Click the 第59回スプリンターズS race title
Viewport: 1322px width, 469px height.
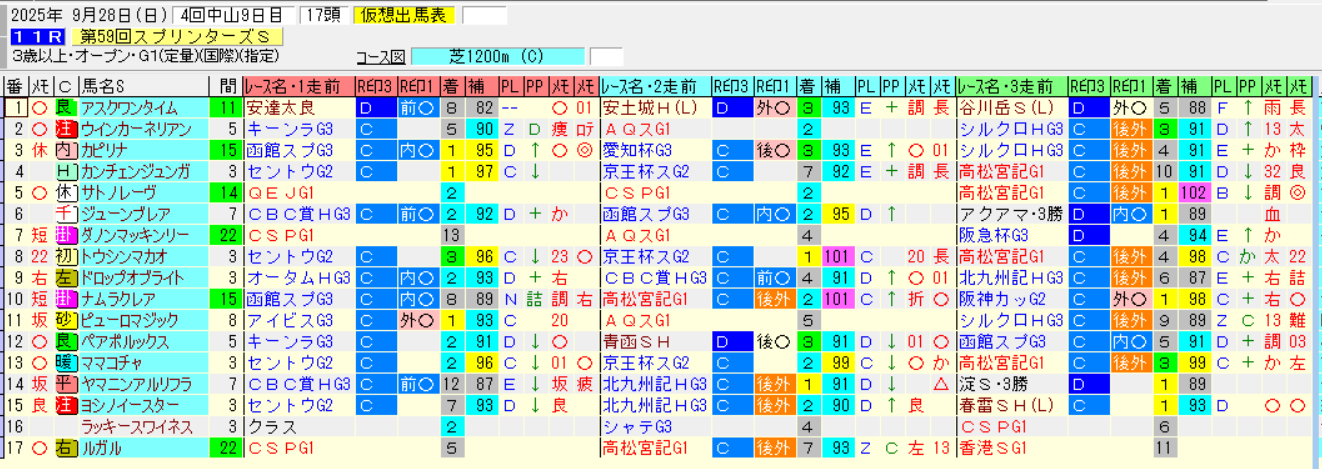click(x=177, y=37)
